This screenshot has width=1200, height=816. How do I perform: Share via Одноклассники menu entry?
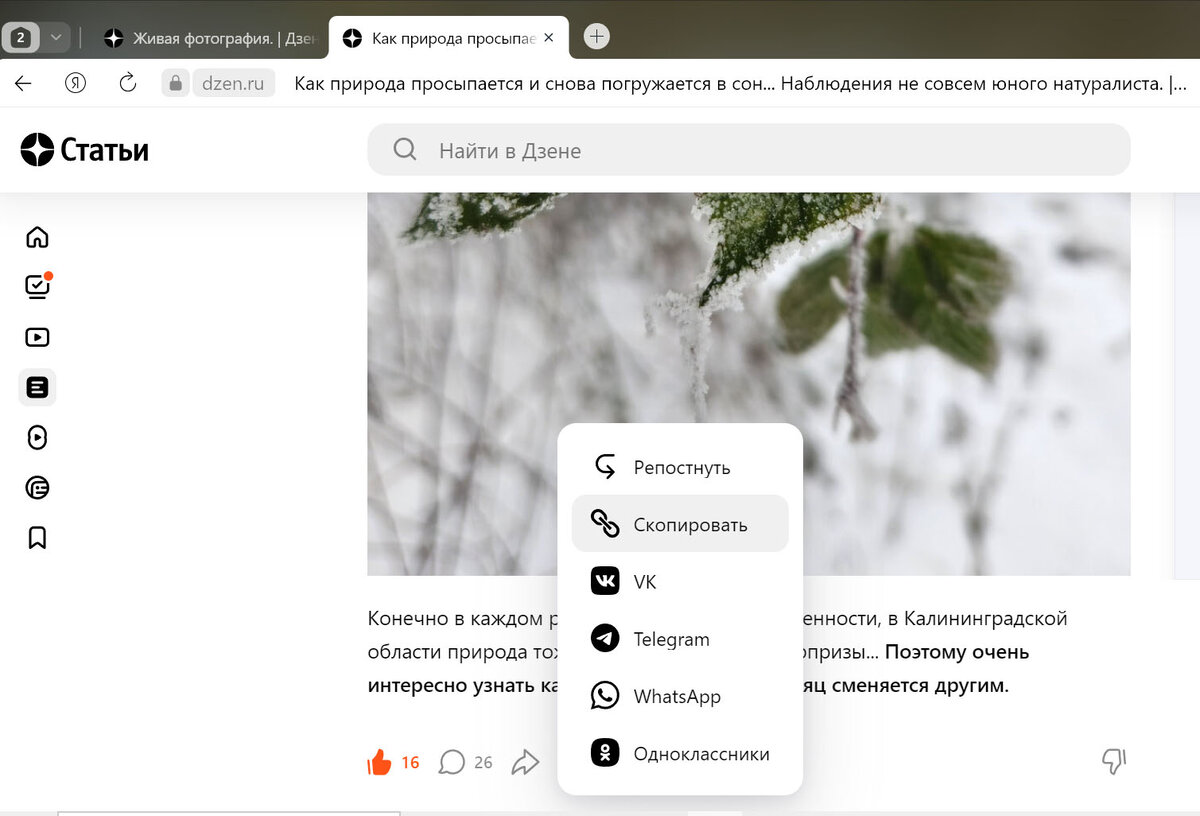(x=680, y=752)
